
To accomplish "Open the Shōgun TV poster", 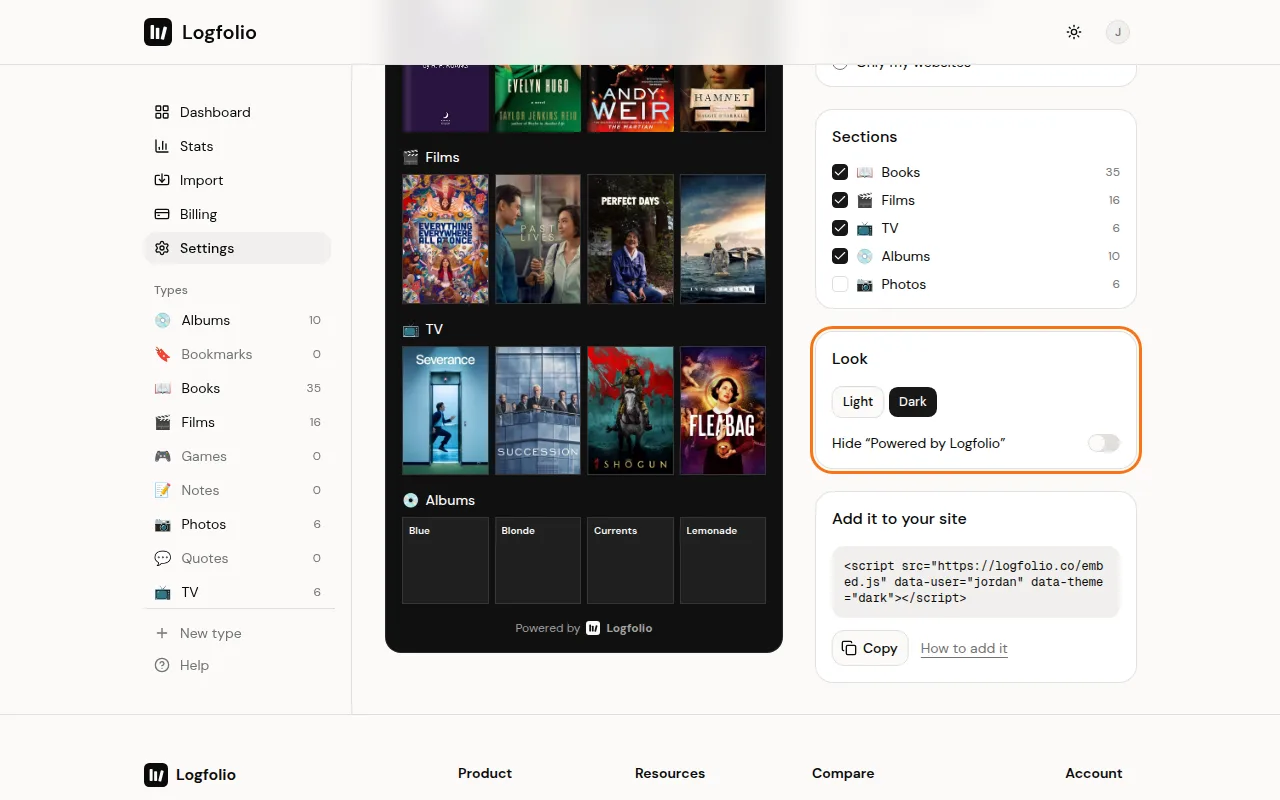I will click(x=630, y=410).
